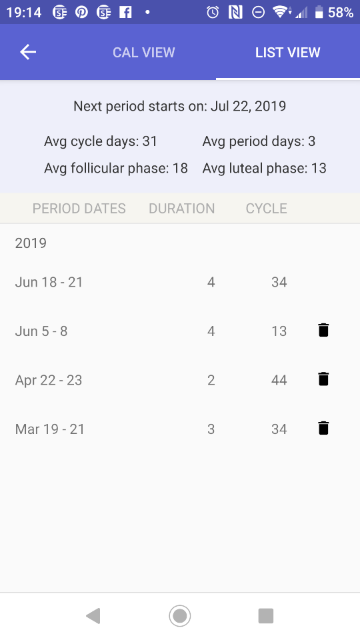Open the Jun 5 - 8 period row
The height and width of the screenshot is (640, 360).
pos(180,331)
